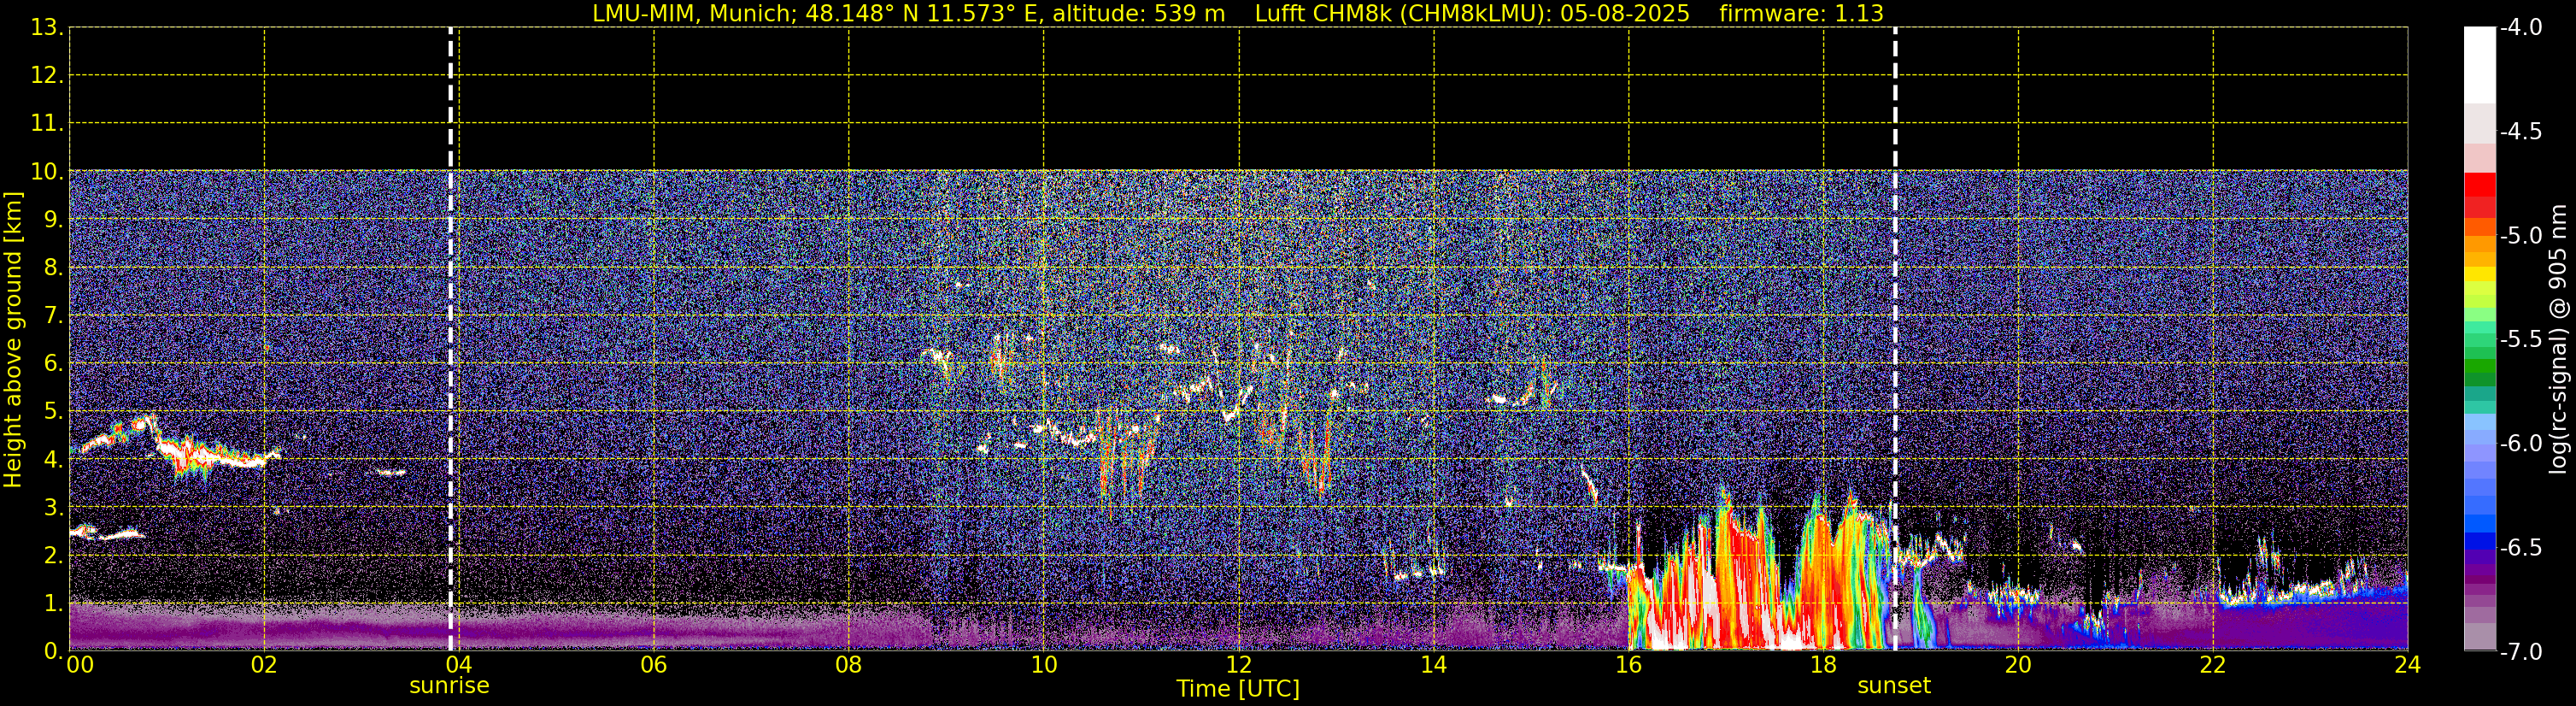
Task: Click the '12' tick on the time axis
Action: (x=1239, y=665)
